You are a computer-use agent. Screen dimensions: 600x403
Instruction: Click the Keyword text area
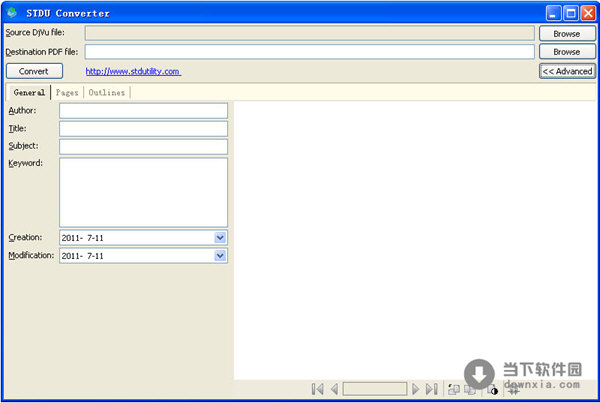coord(143,192)
